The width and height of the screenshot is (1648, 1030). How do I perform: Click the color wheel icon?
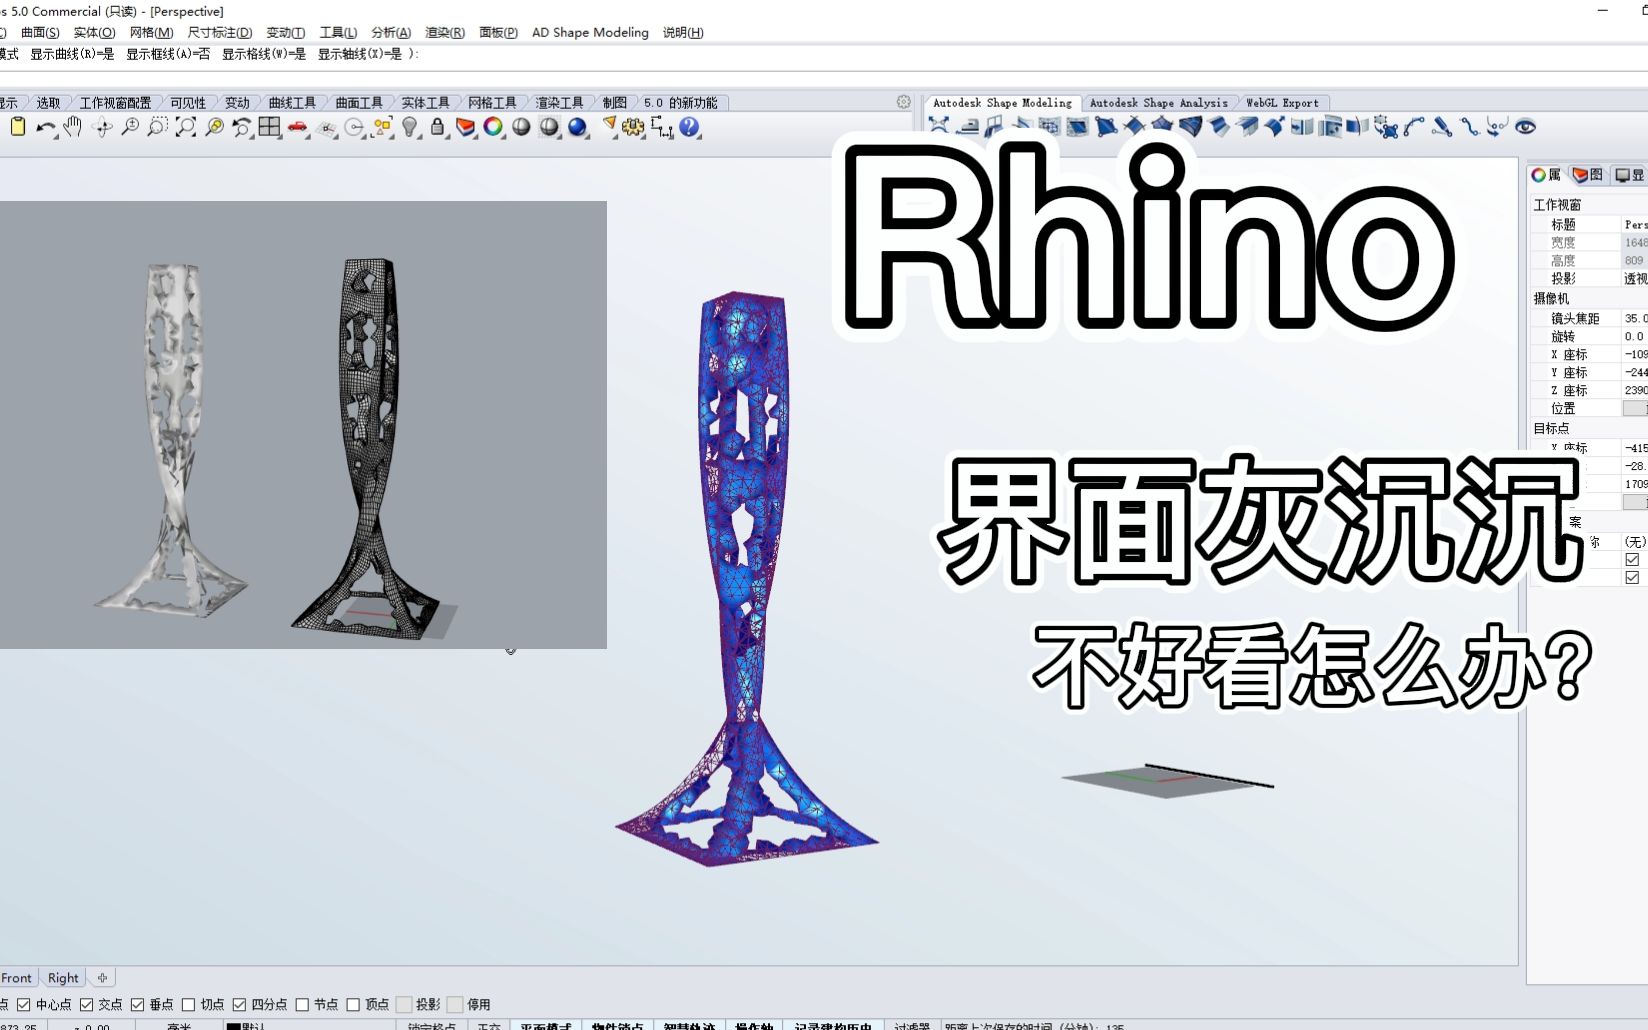(x=493, y=127)
